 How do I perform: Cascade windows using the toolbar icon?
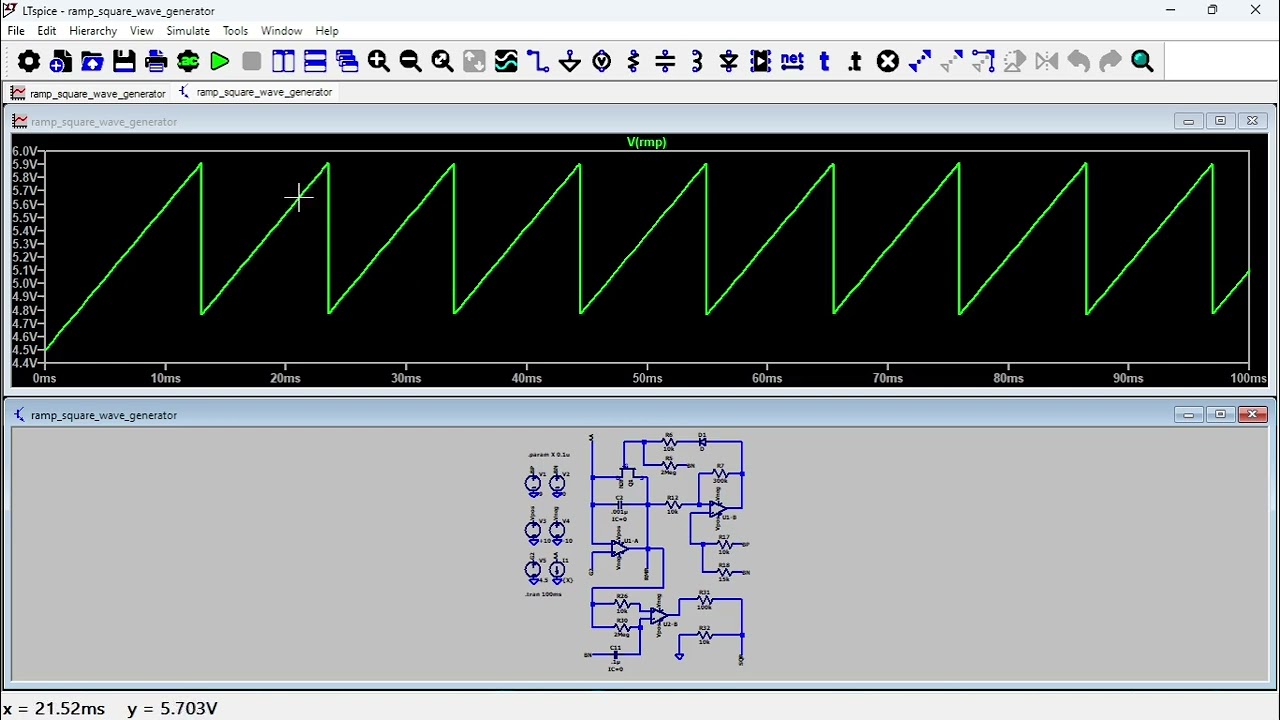tap(348, 62)
